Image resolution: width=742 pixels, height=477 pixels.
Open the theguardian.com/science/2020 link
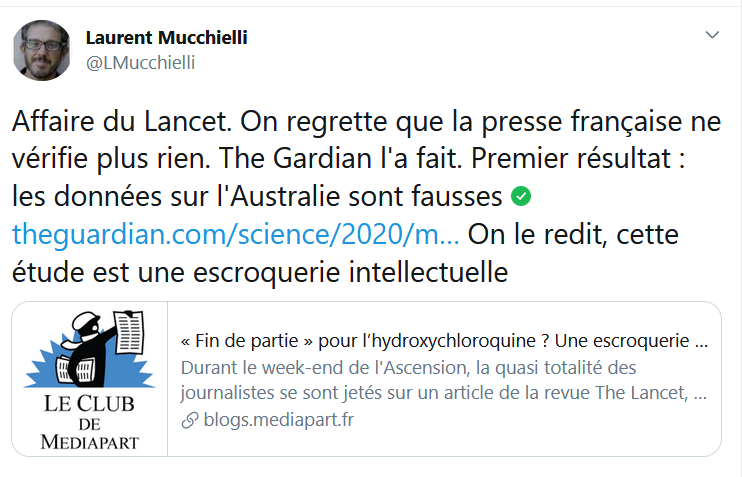coord(236,234)
